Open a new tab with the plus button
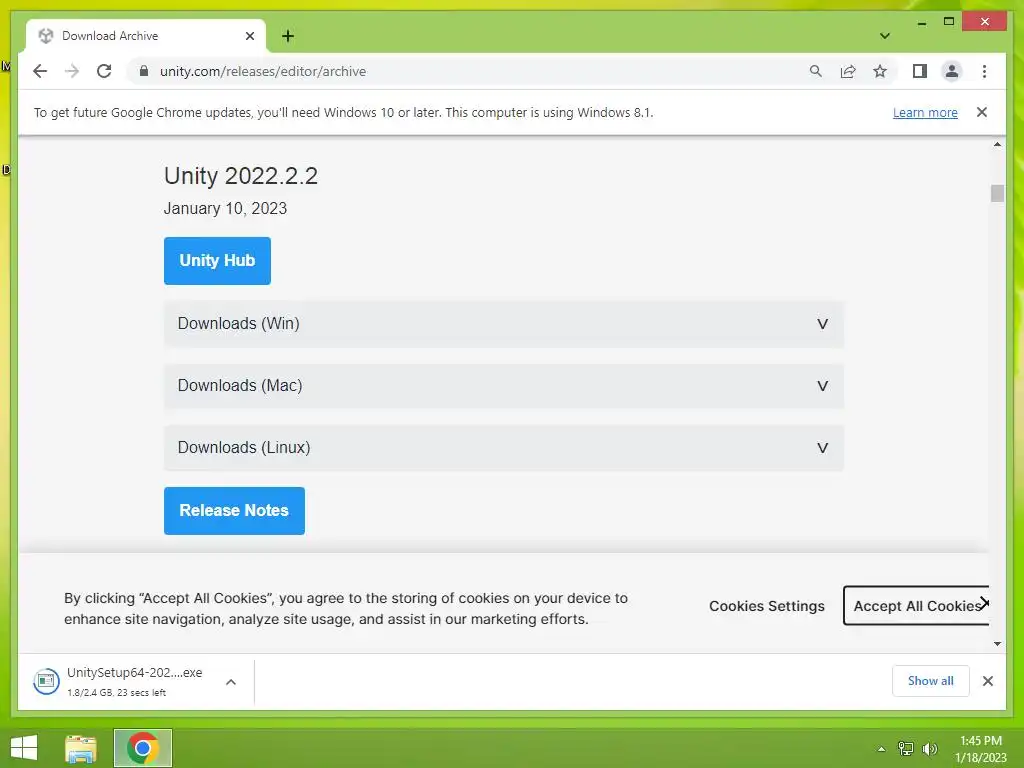This screenshot has width=1024, height=768. coord(288,36)
